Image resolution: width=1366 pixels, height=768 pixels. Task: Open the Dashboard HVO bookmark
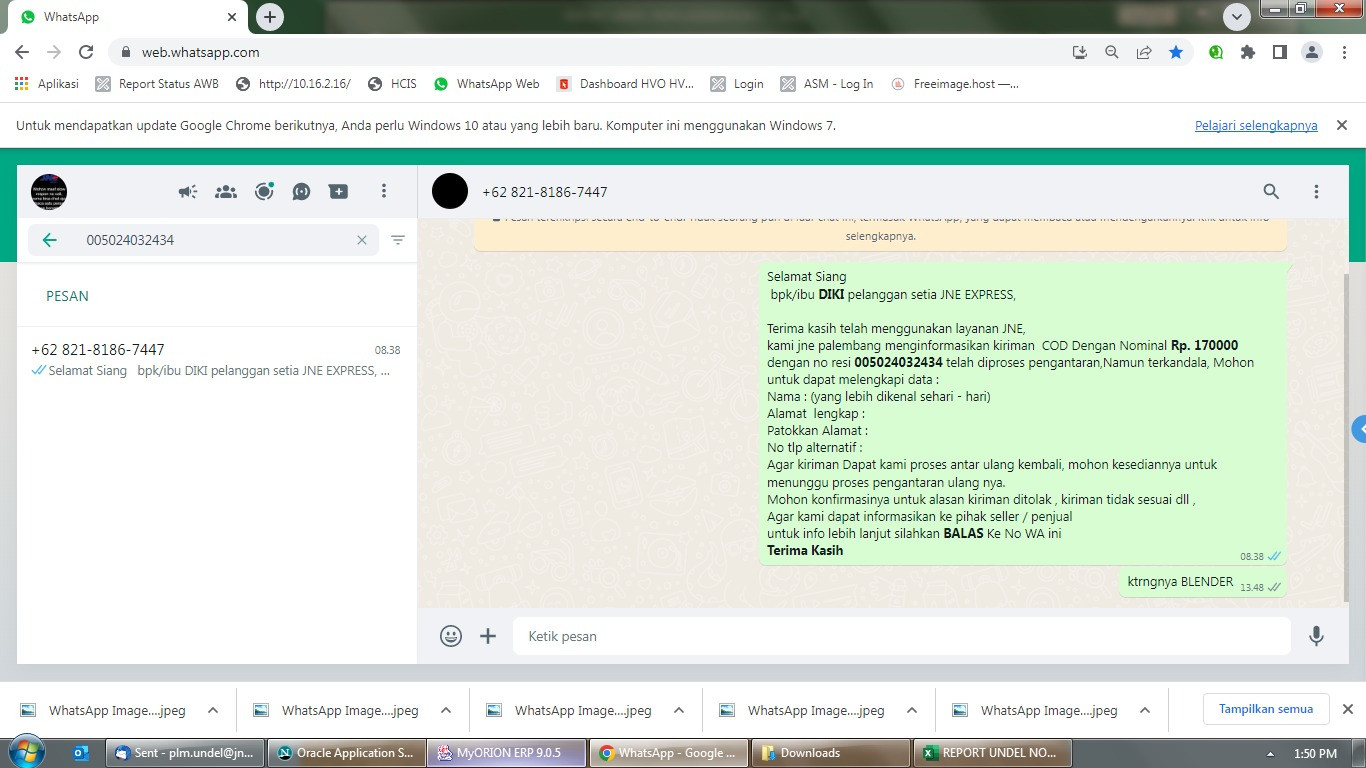pos(625,84)
